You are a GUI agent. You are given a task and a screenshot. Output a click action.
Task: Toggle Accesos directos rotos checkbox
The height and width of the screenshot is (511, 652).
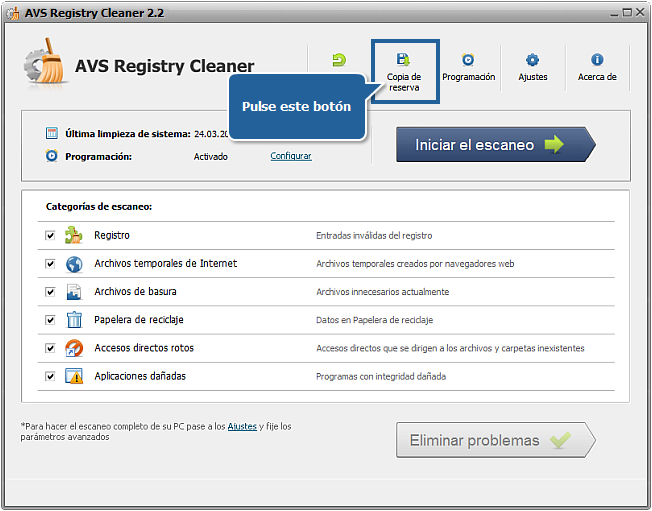point(50,348)
